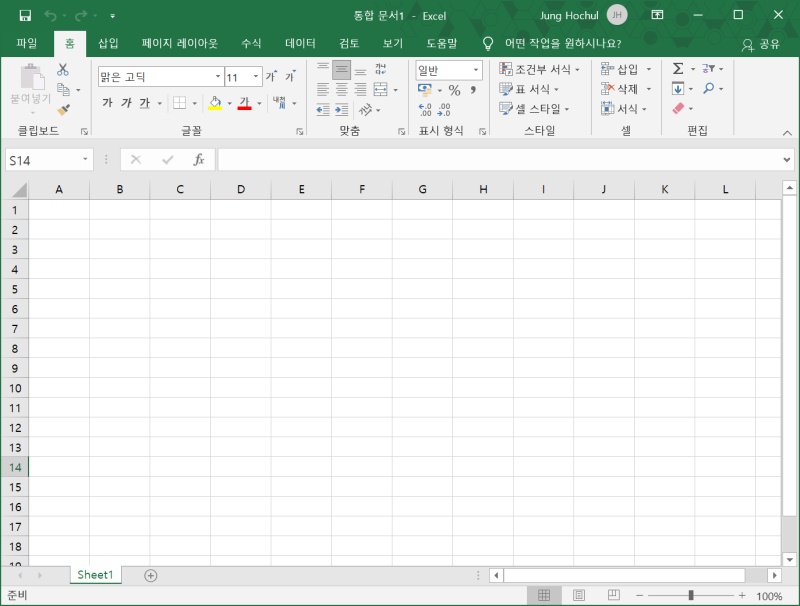
Task: Open the font name dropdown
Action: point(218,77)
